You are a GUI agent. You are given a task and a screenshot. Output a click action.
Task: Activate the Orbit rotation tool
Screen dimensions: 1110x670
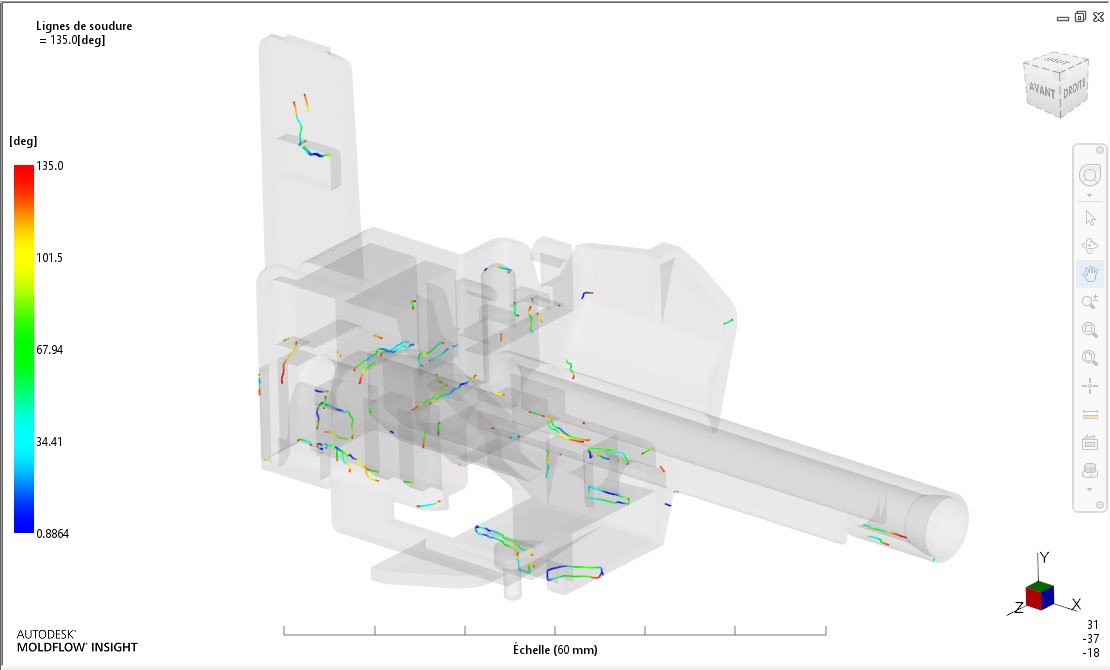[1089, 246]
